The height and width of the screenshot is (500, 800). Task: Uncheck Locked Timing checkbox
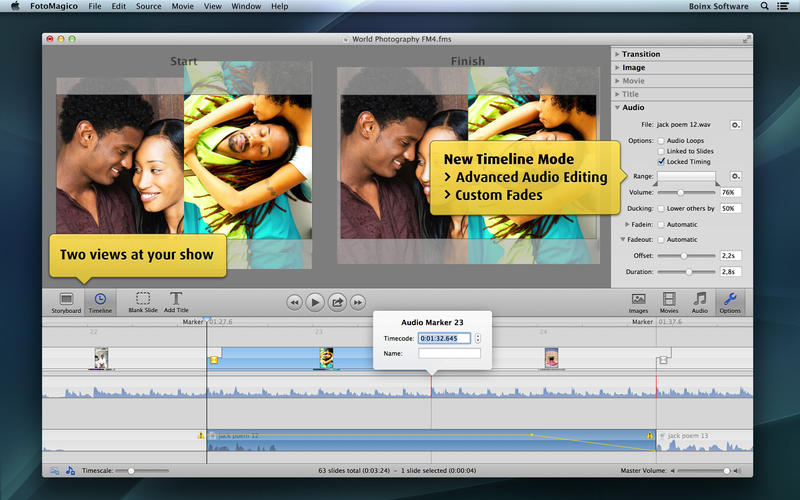pyautogui.click(x=661, y=161)
